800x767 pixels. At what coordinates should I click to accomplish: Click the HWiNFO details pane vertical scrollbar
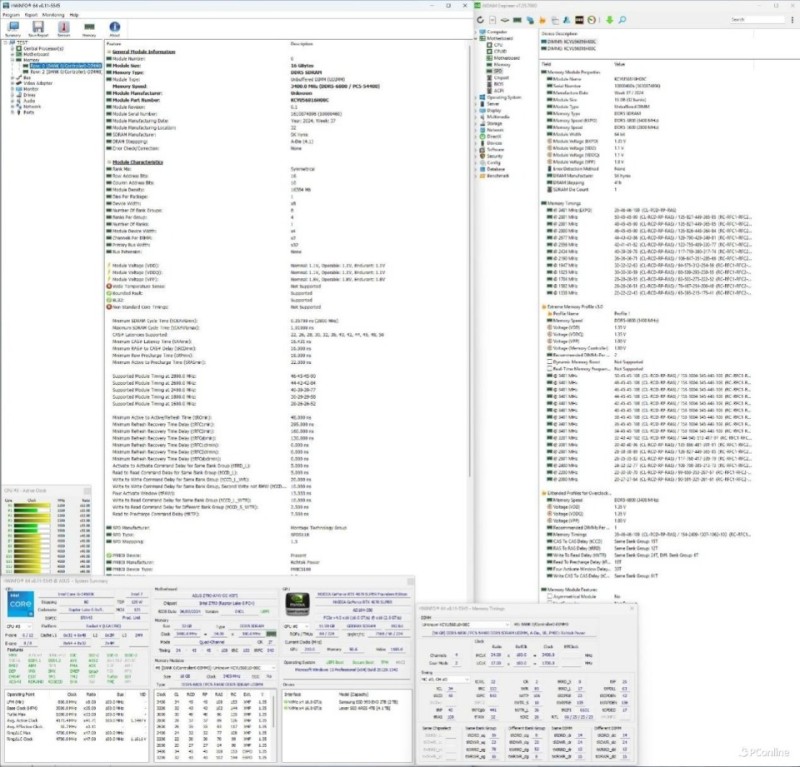pyautogui.click(x=469, y=260)
